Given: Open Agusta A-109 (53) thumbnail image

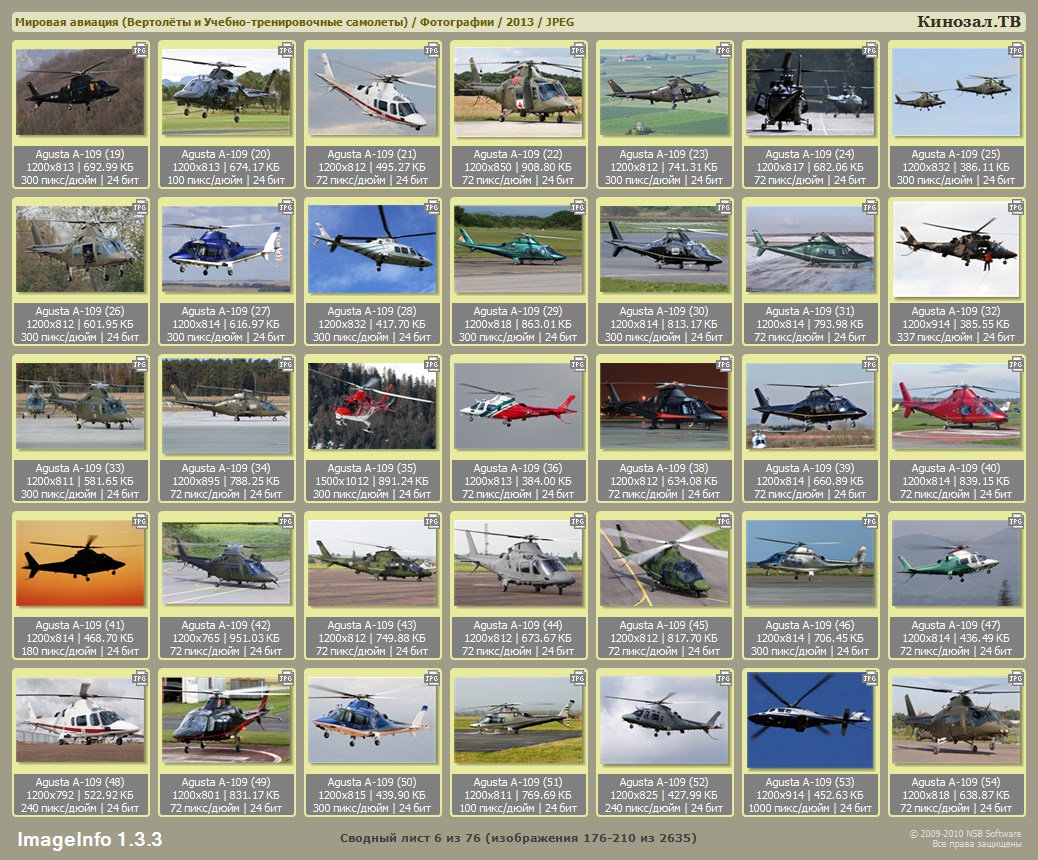Looking at the screenshot, I should click(x=810, y=719).
